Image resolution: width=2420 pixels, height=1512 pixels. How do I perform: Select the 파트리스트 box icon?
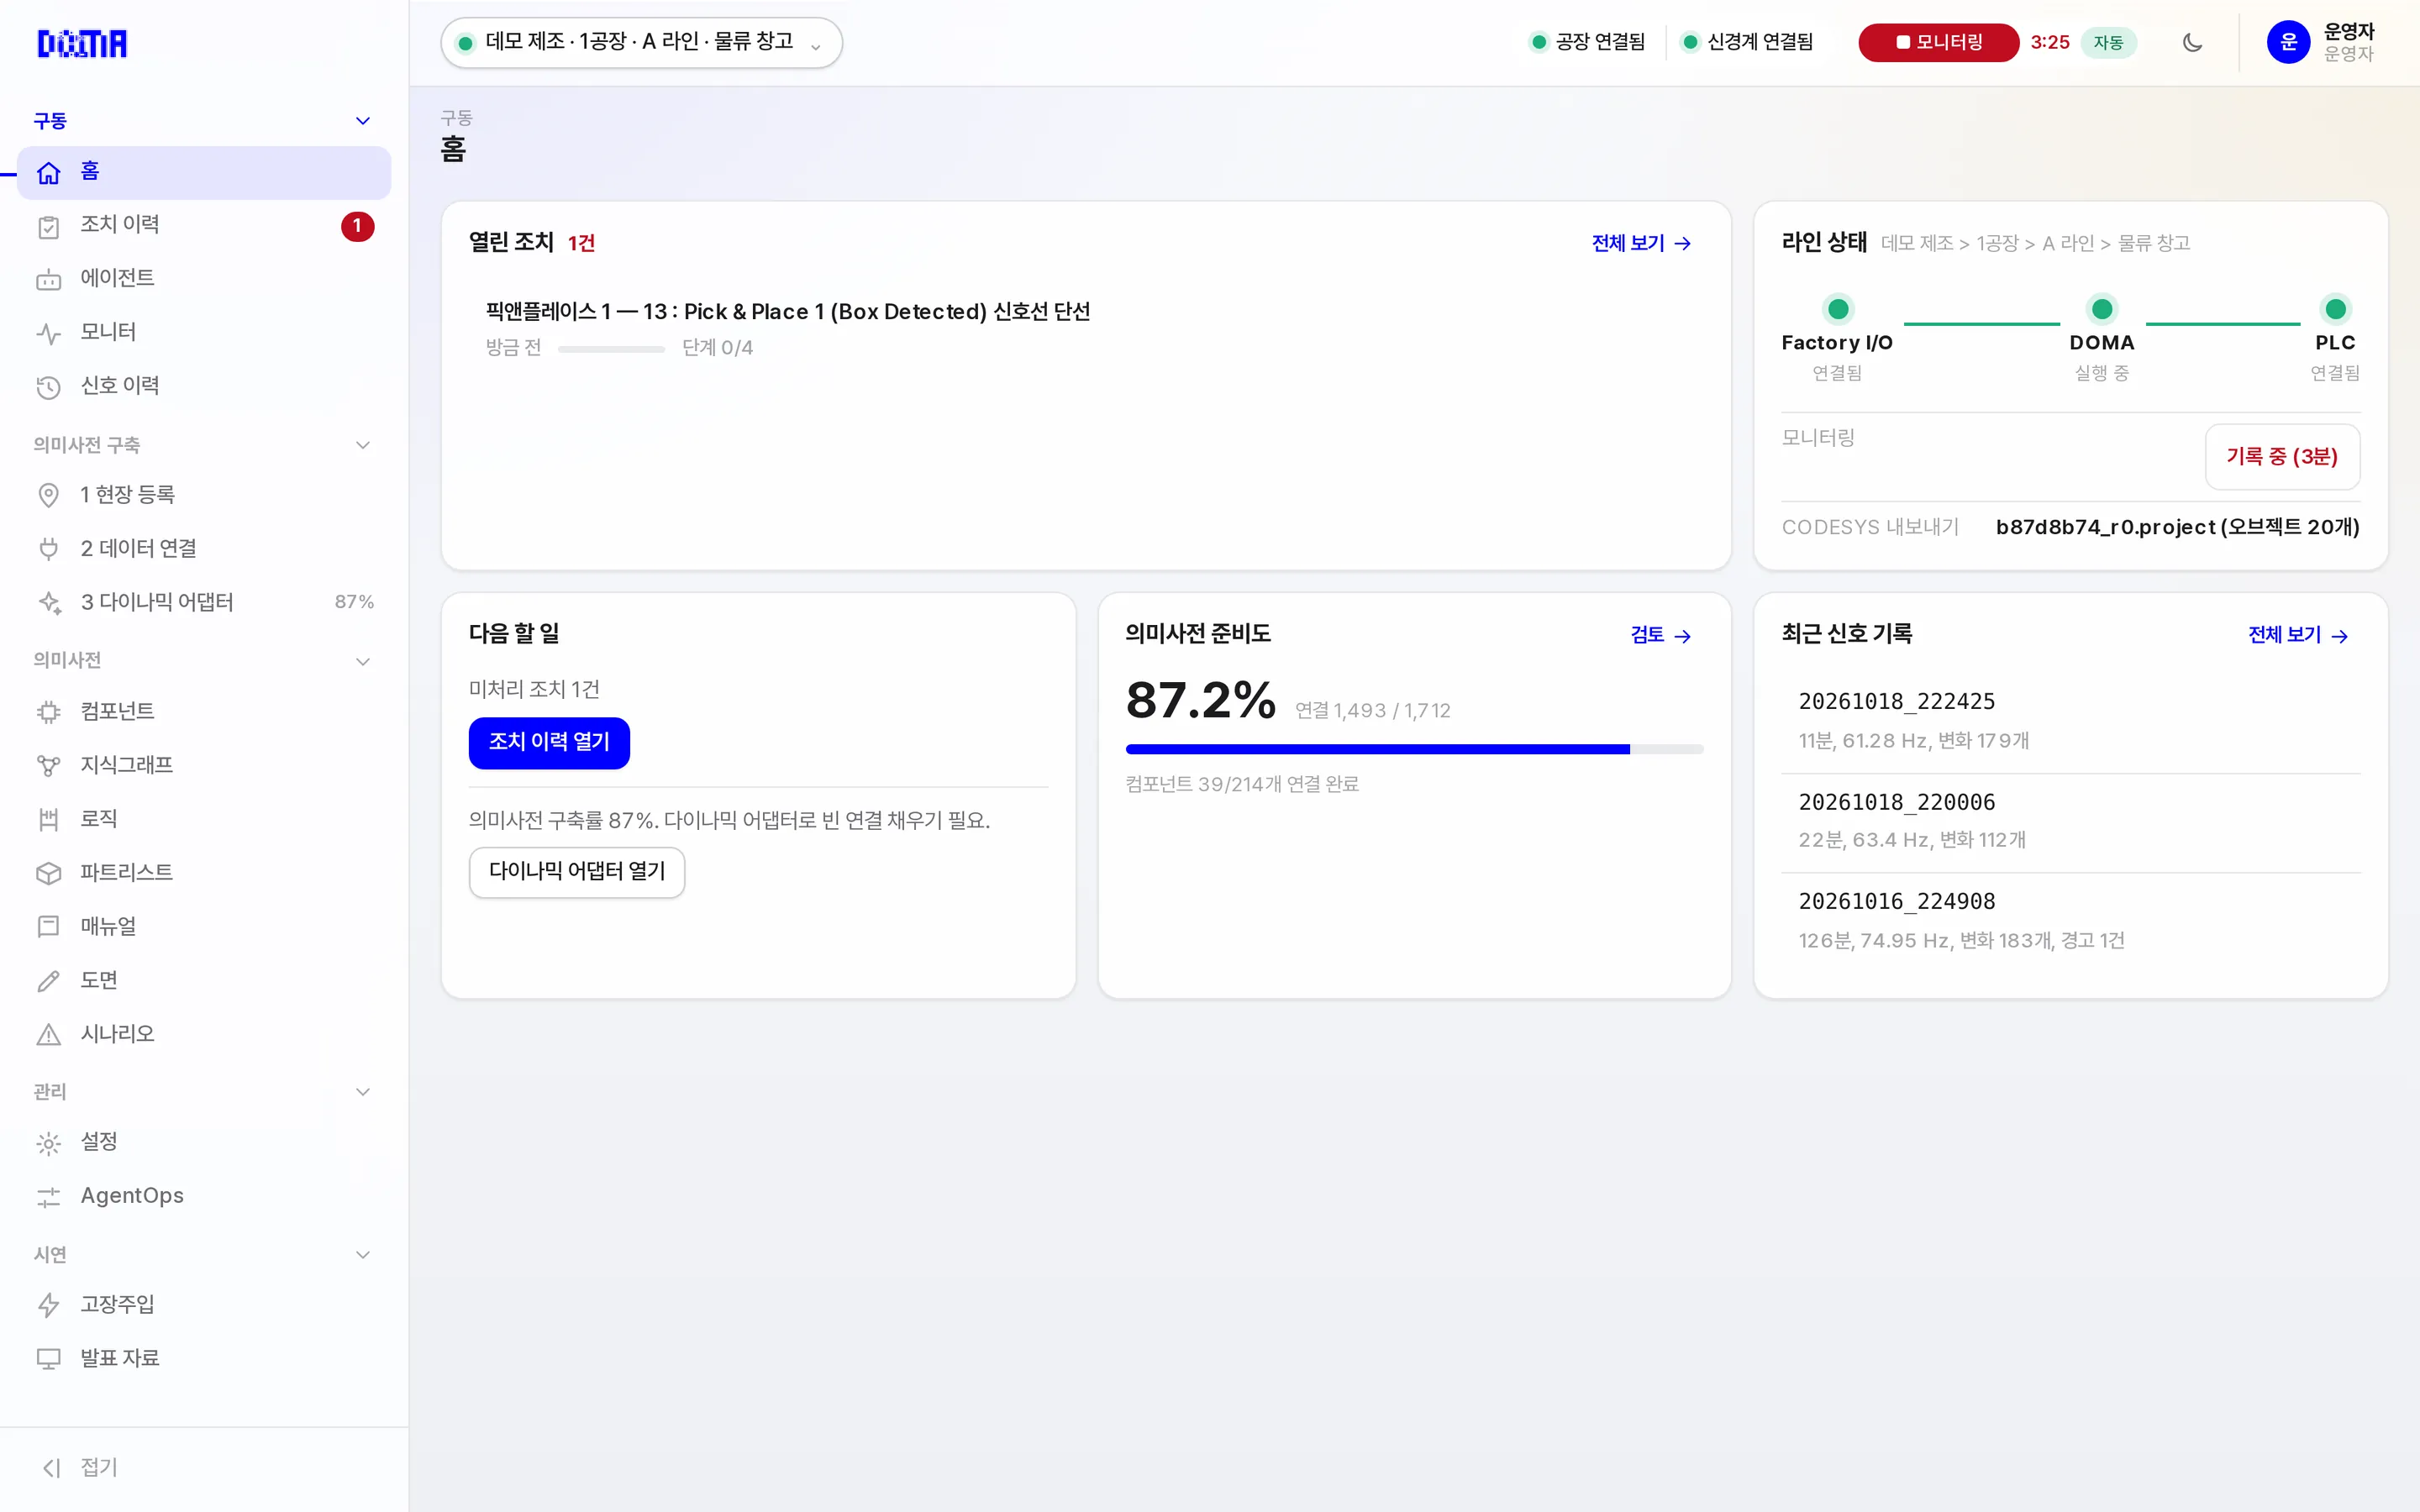(x=48, y=873)
